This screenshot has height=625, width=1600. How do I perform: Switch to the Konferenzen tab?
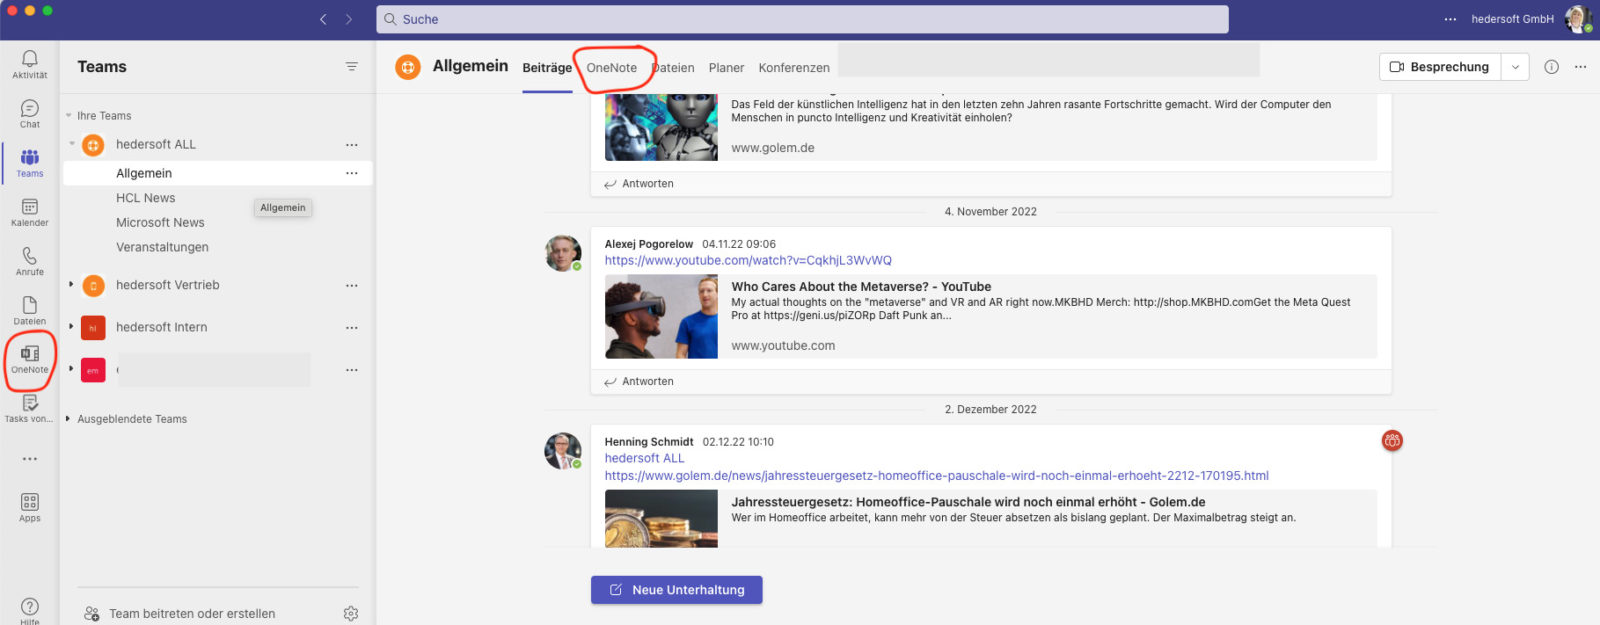tap(794, 68)
